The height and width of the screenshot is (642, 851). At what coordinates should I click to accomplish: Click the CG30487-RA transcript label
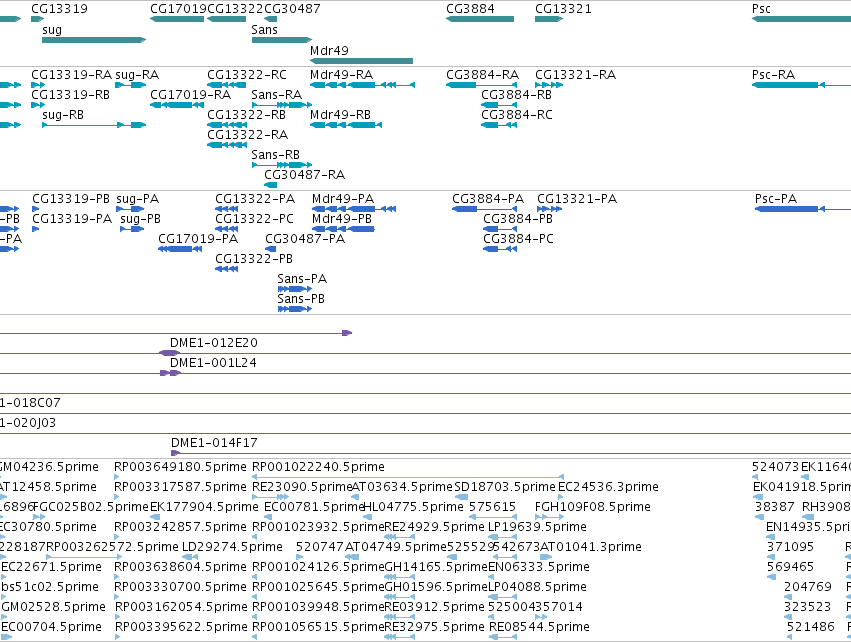pos(304,175)
